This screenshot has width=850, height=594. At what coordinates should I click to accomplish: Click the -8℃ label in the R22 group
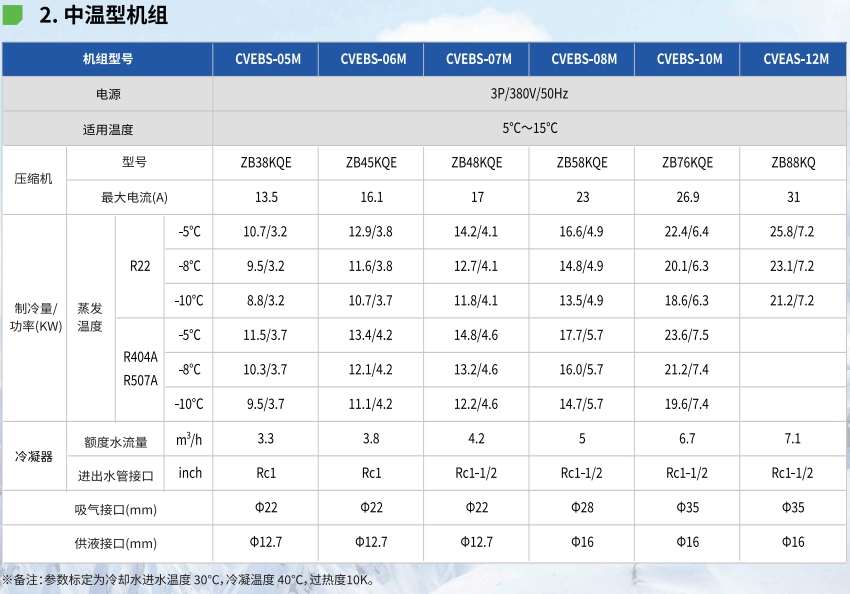click(190, 266)
